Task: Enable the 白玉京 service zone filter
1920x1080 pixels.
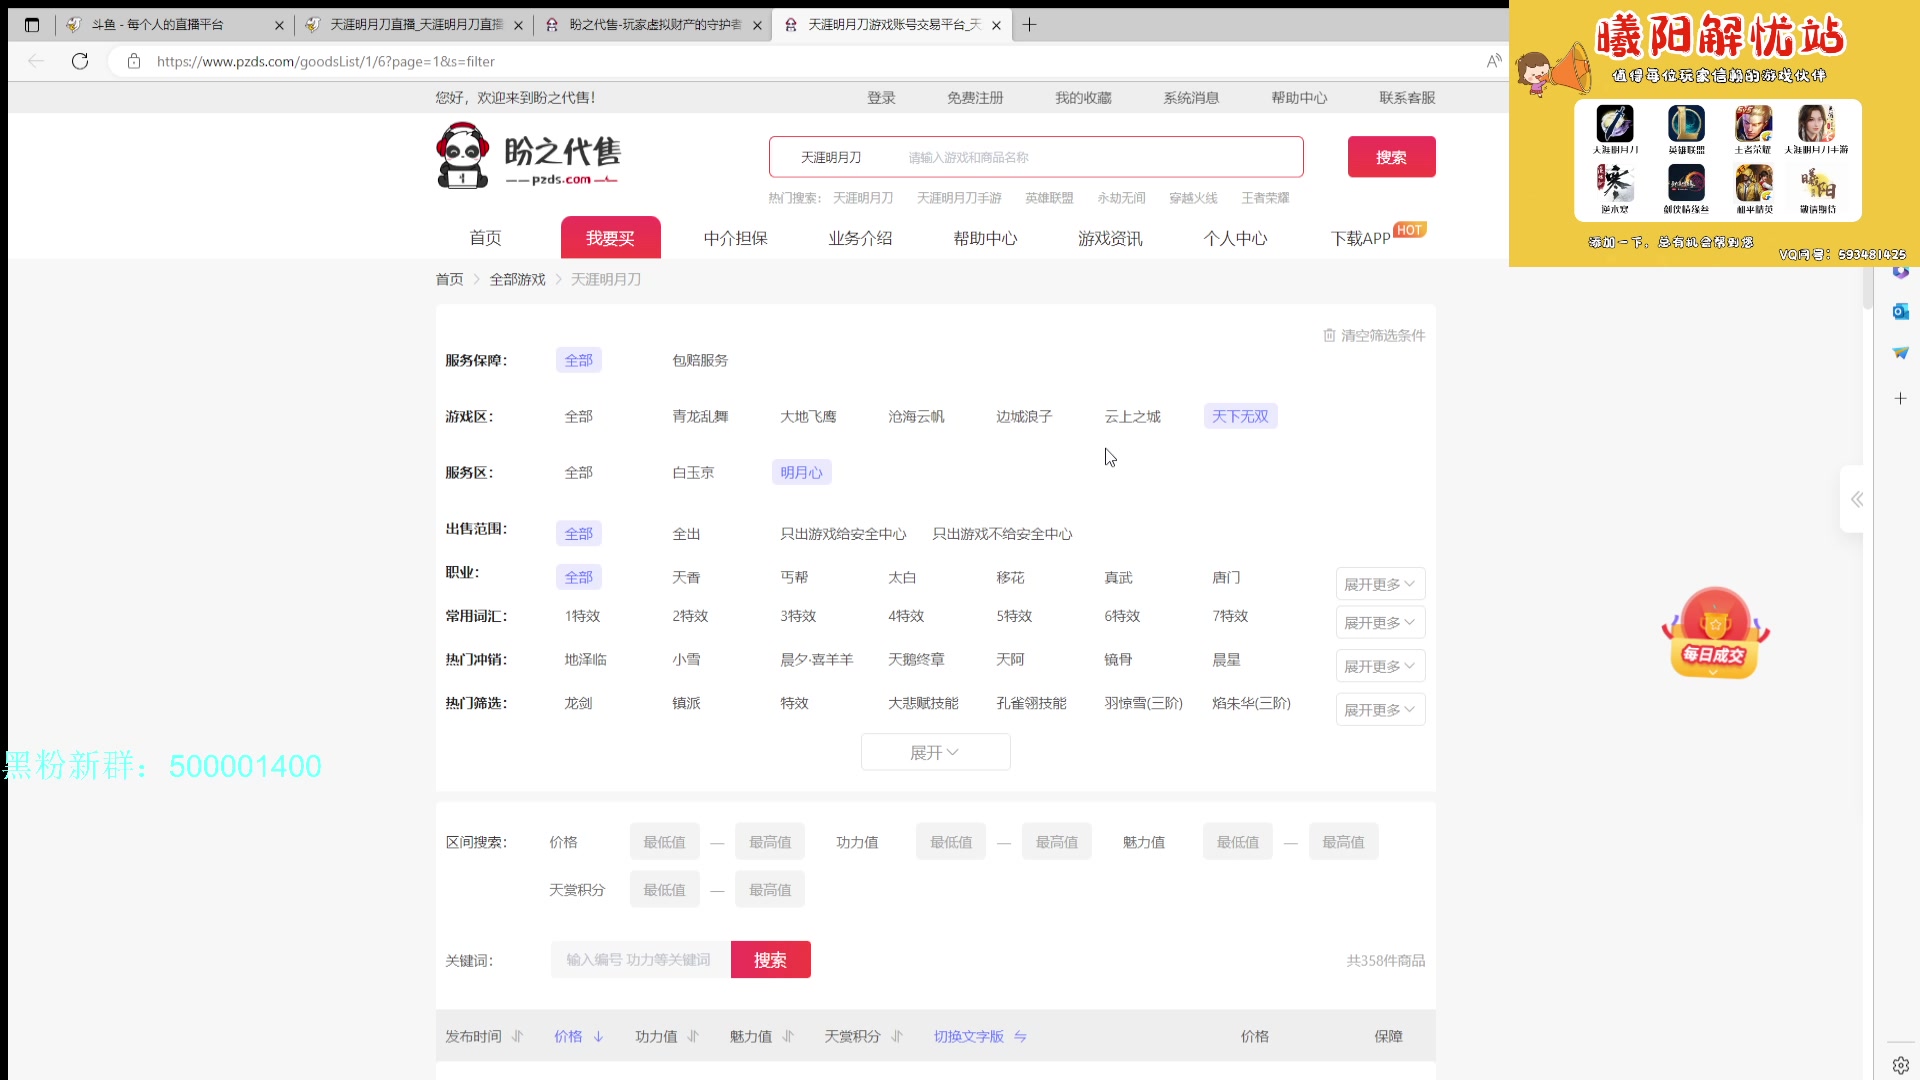Action: click(692, 472)
